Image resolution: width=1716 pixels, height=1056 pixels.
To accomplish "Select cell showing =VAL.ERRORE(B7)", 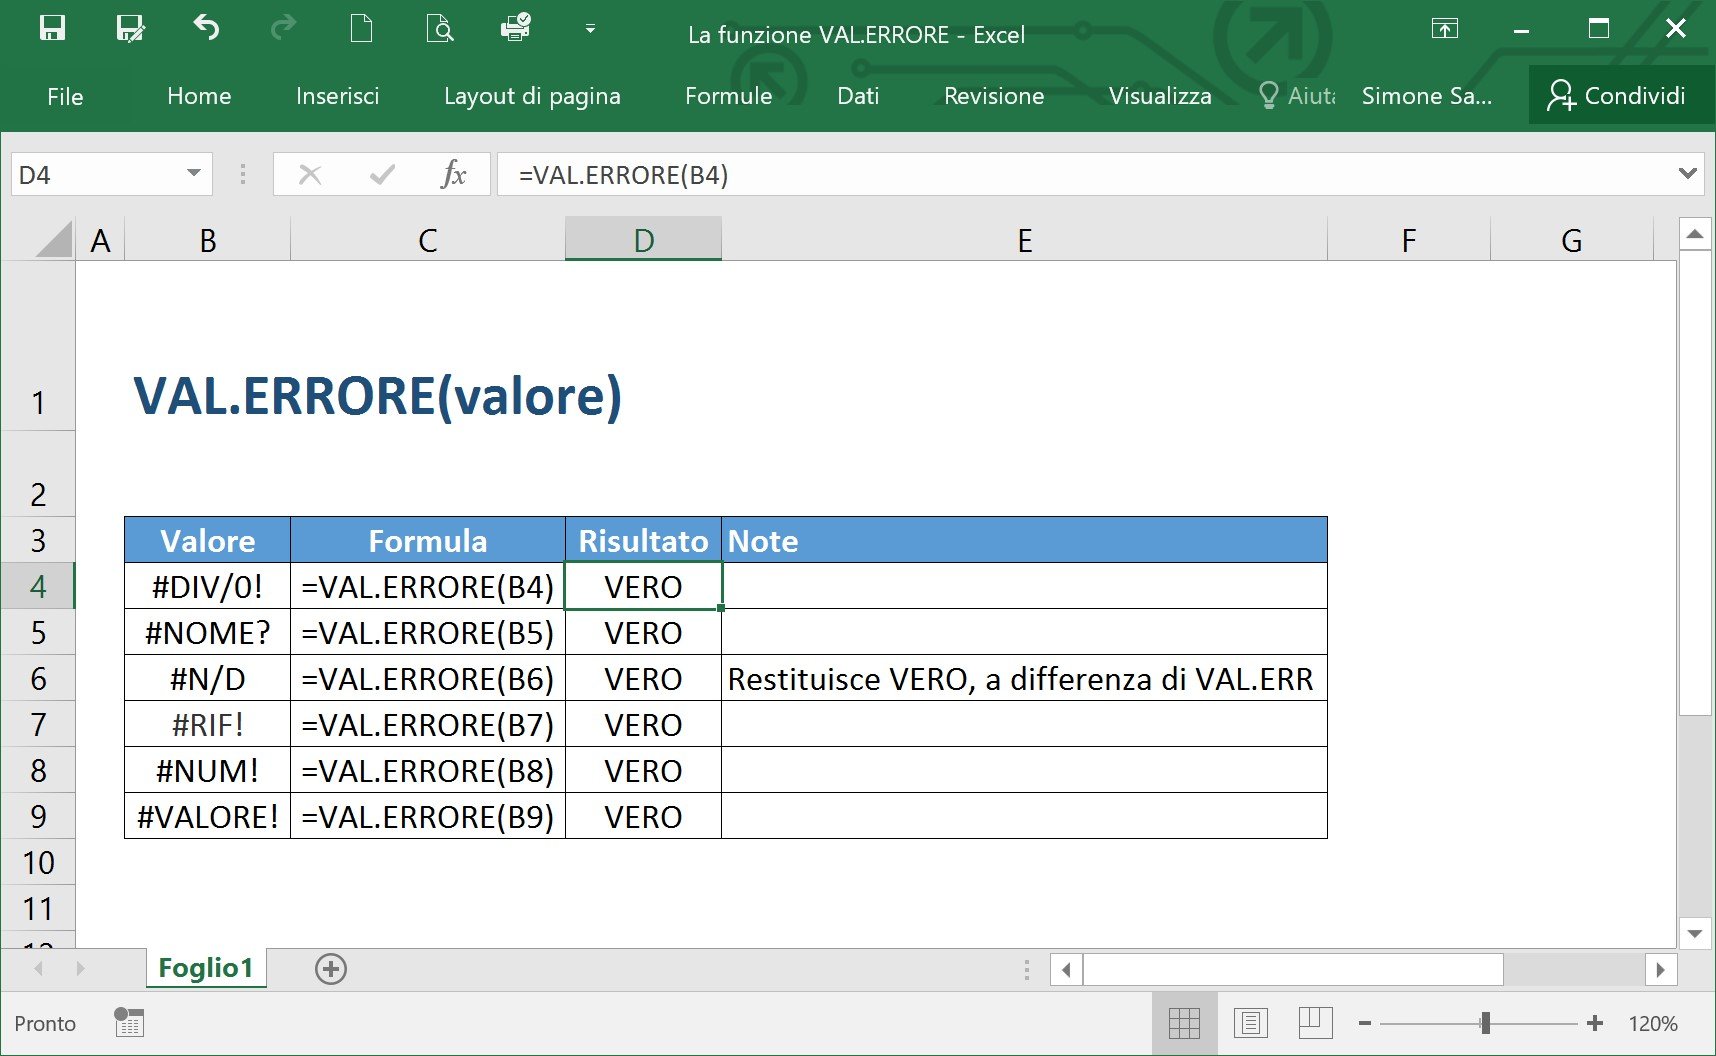I will [428, 724].
